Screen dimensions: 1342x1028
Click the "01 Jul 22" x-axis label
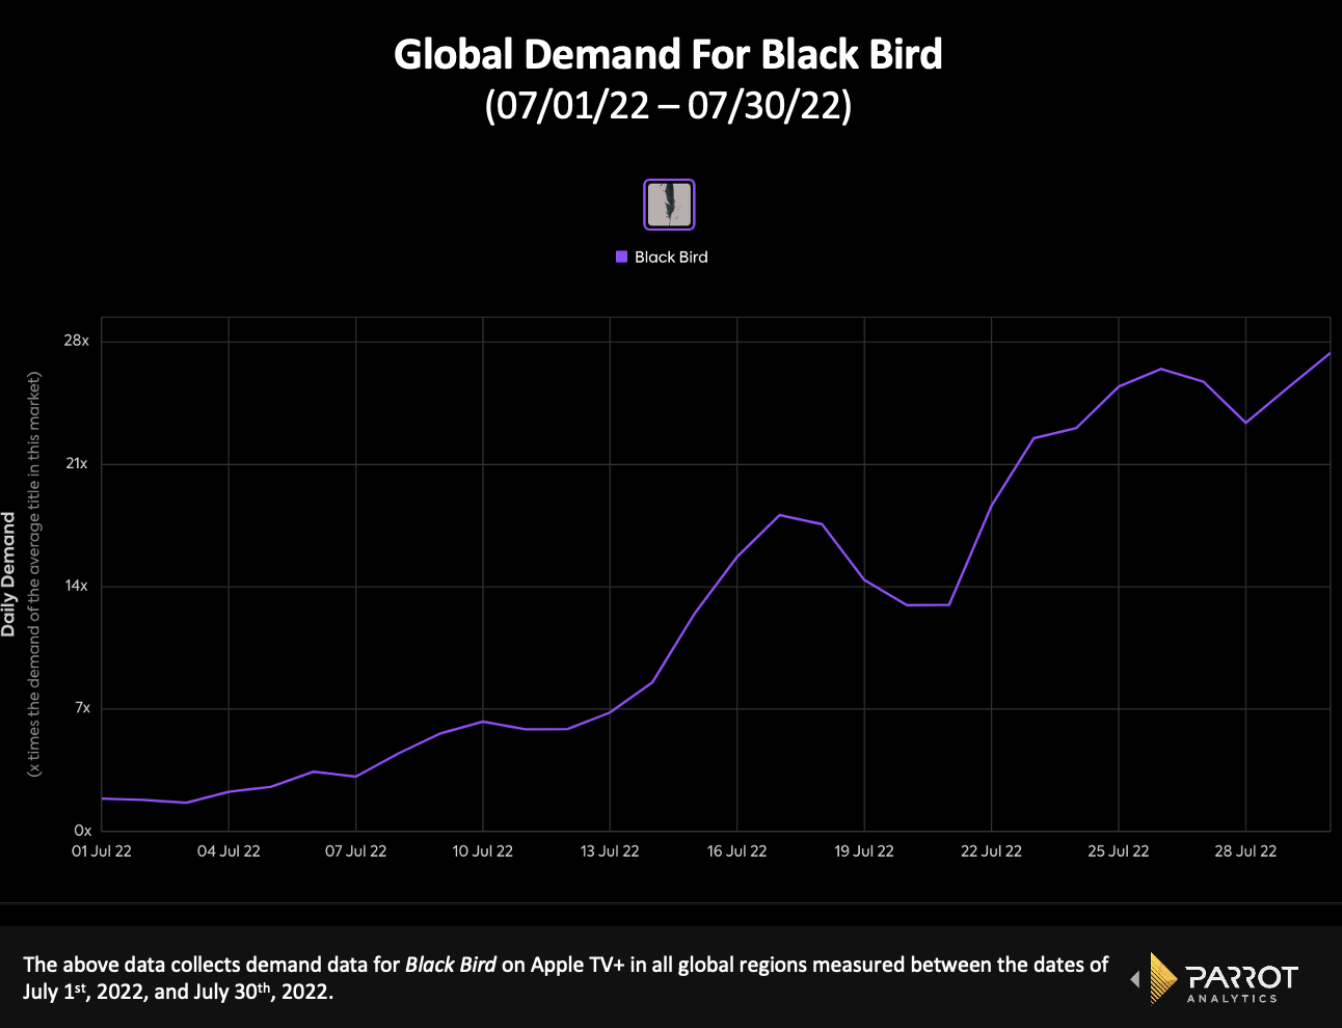(x=102, y=851)
